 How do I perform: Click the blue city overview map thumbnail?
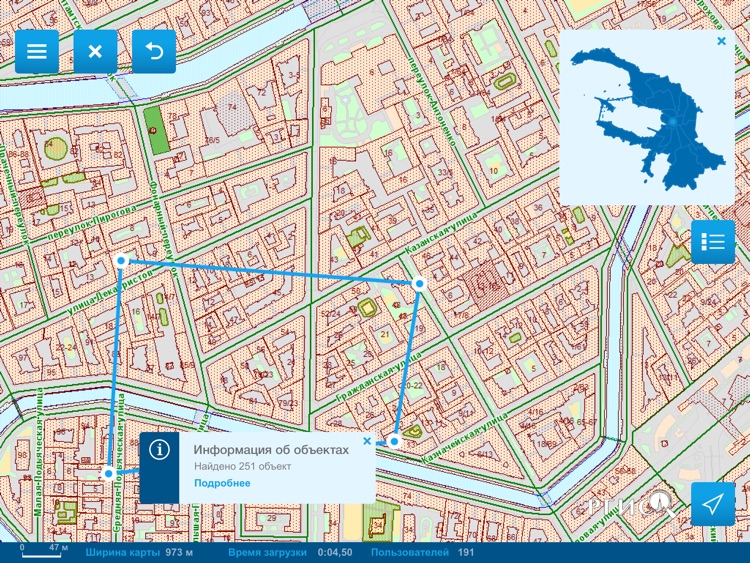pyautogui.click(x=657, y=118)
